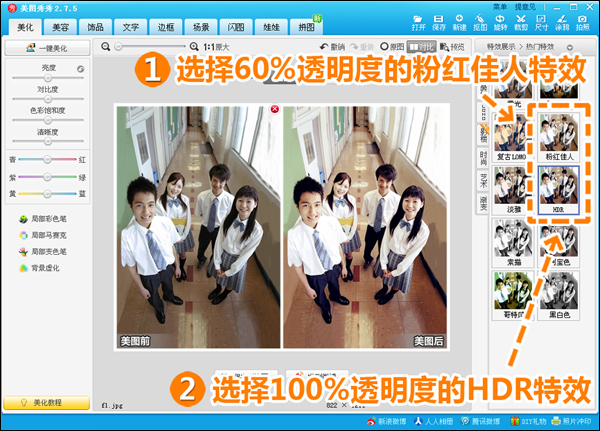This screenshot has width=600, height=431.
Task: Click the 清晰度 sharpness slider handle
Action: [x=48, y=141]
